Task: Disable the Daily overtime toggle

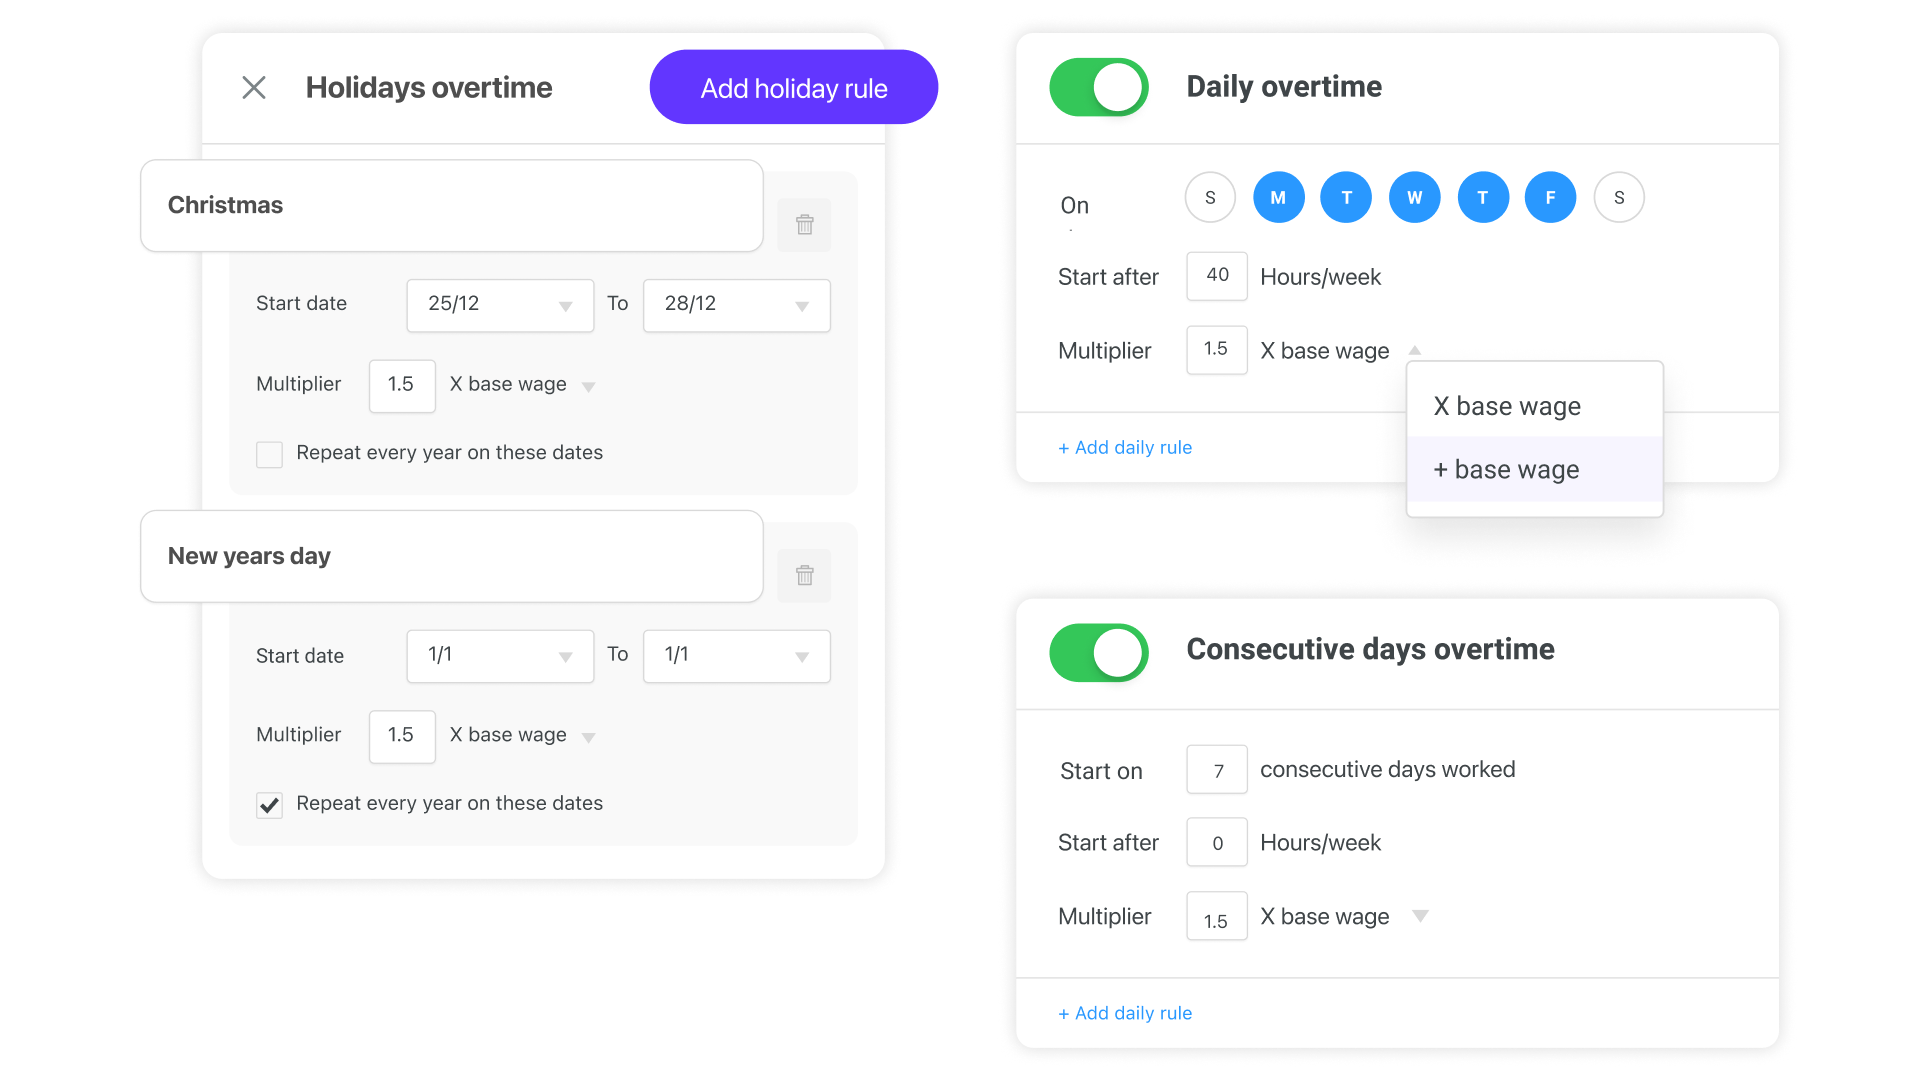Action: coord(1099,87)
